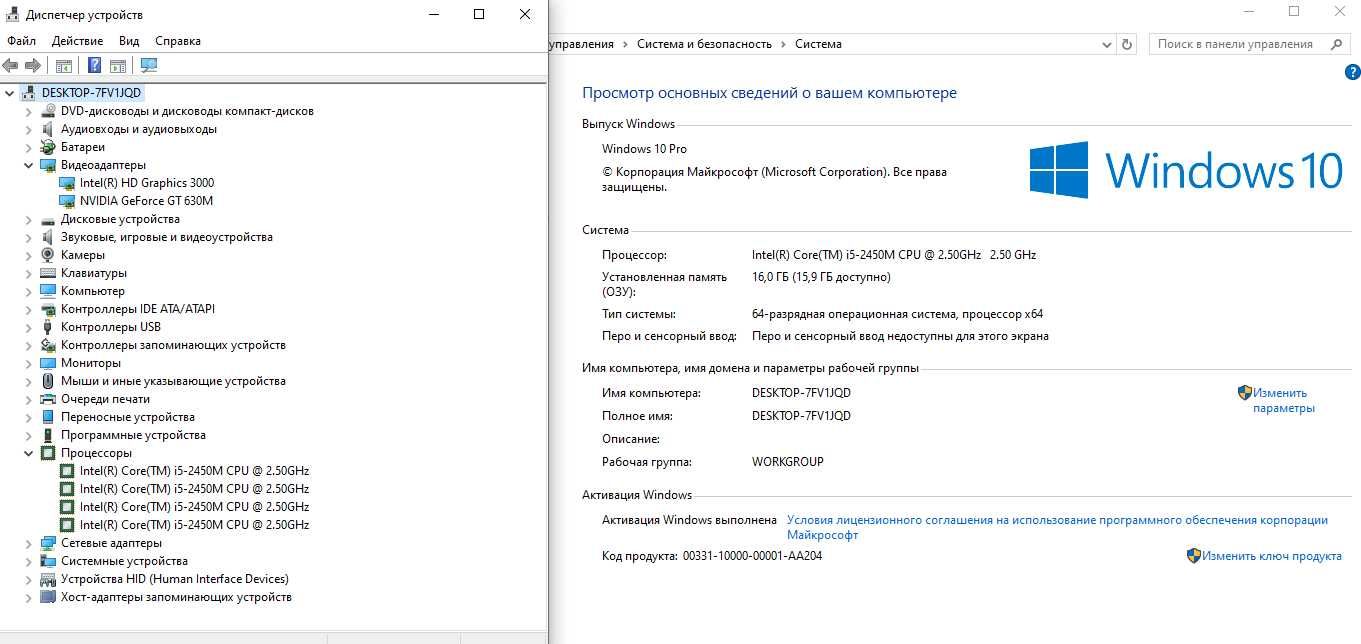Click the display icon next to Видеоадаптеры
The image size is (1361, 644).
pyautogui.click(x=48, y=165)
